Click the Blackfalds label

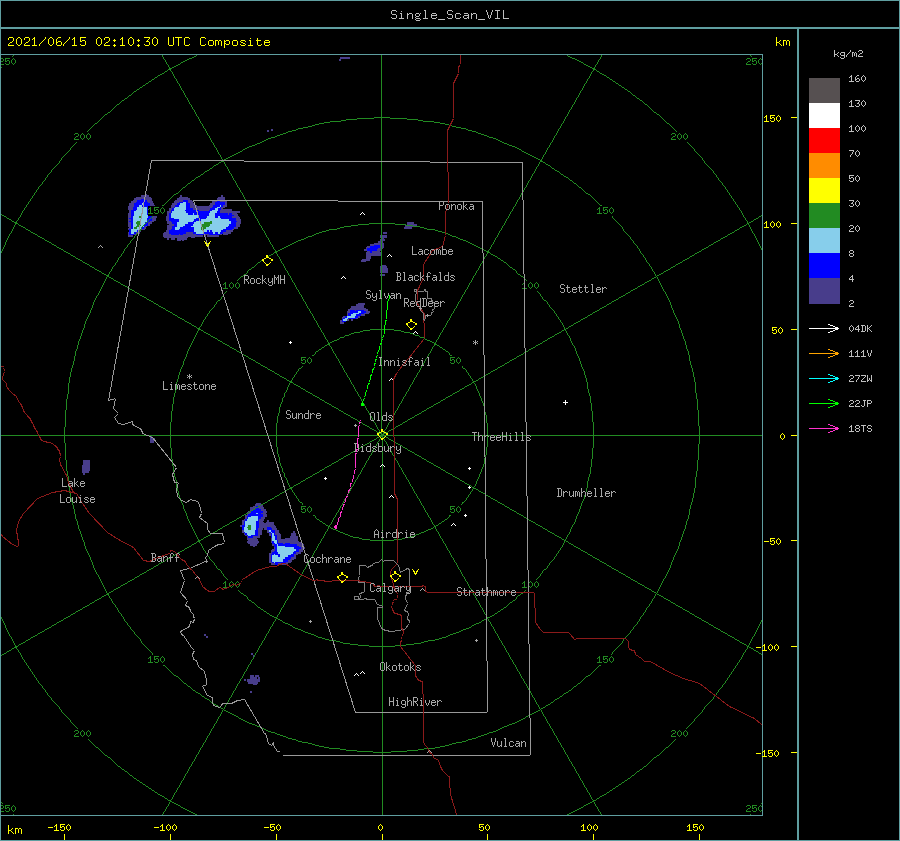click(x=425, y=277)
